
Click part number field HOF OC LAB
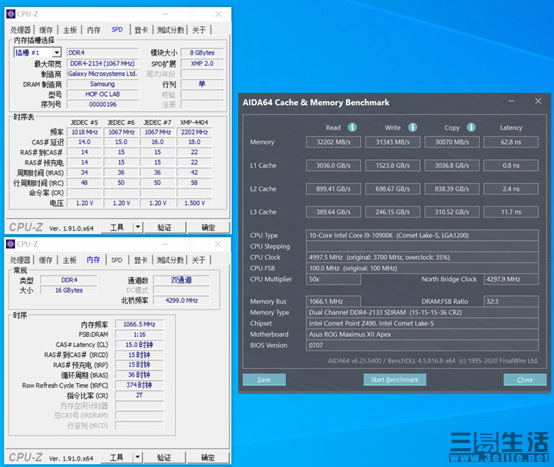coord(102,94)
